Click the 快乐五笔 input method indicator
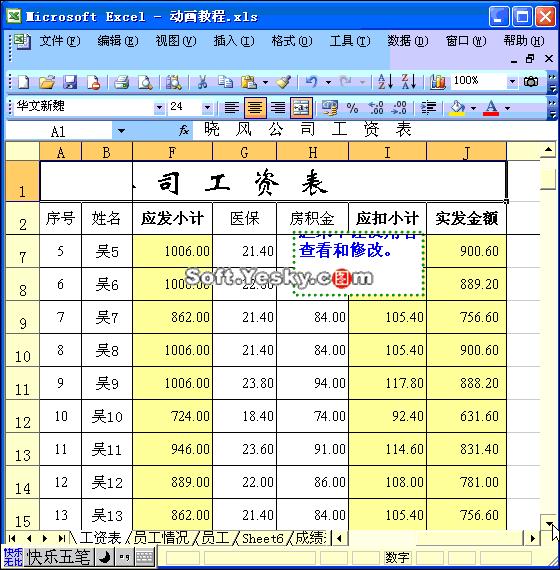This screenshot has width=560, height=570. [58, 557]
